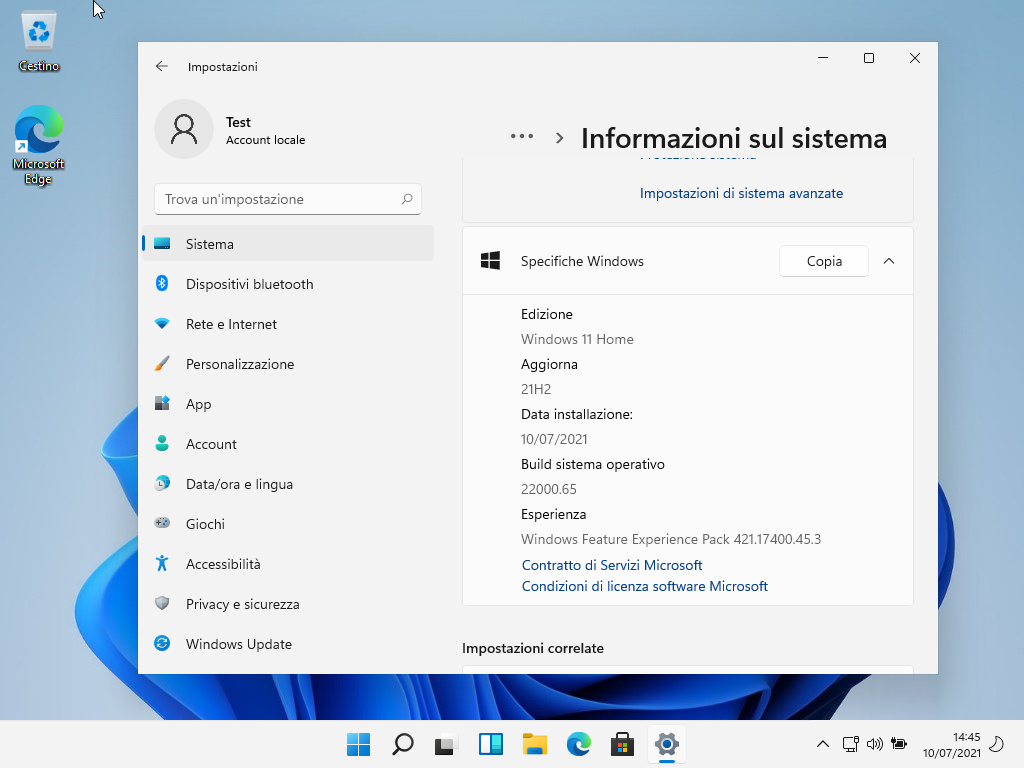
Task: Click the magnifier icon in search box
Action: coord(407,199)
